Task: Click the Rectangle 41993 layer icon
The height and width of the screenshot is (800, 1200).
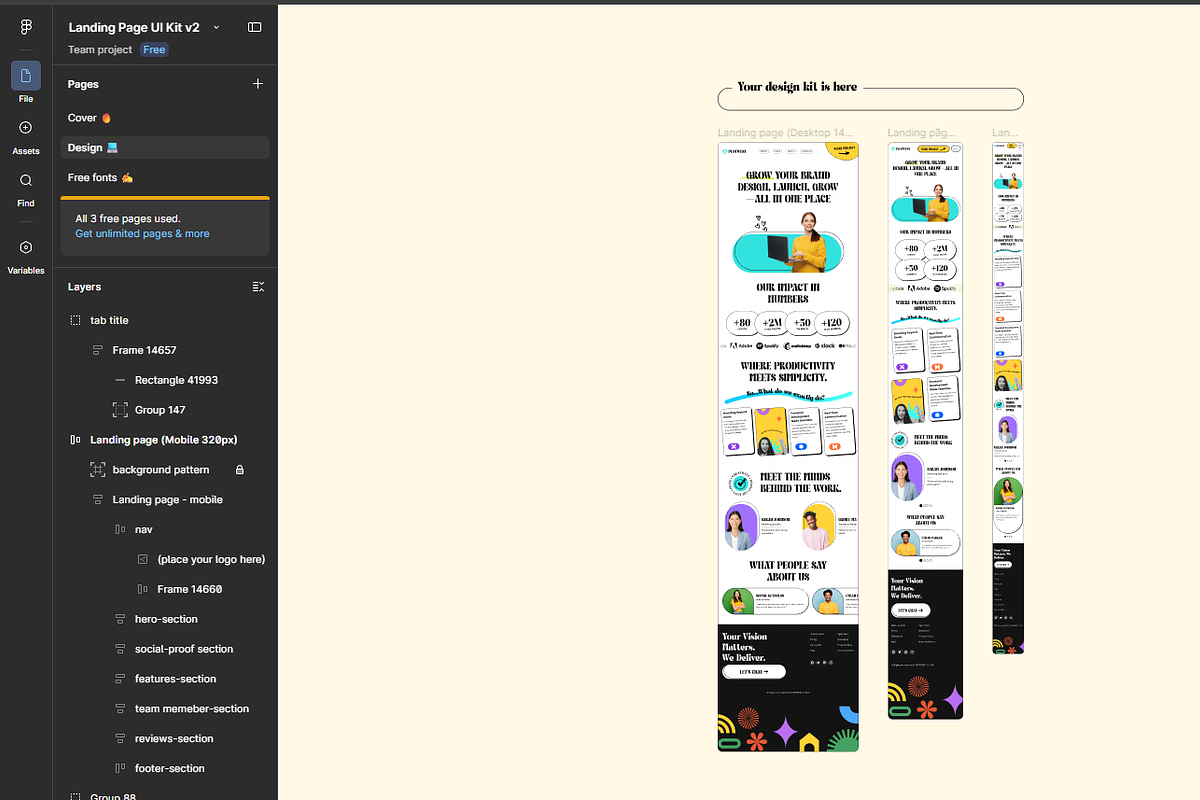Action: click(120, 380)
